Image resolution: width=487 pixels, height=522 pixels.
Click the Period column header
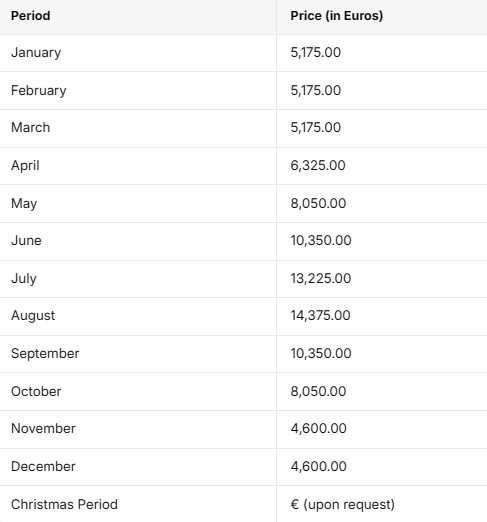30,16
